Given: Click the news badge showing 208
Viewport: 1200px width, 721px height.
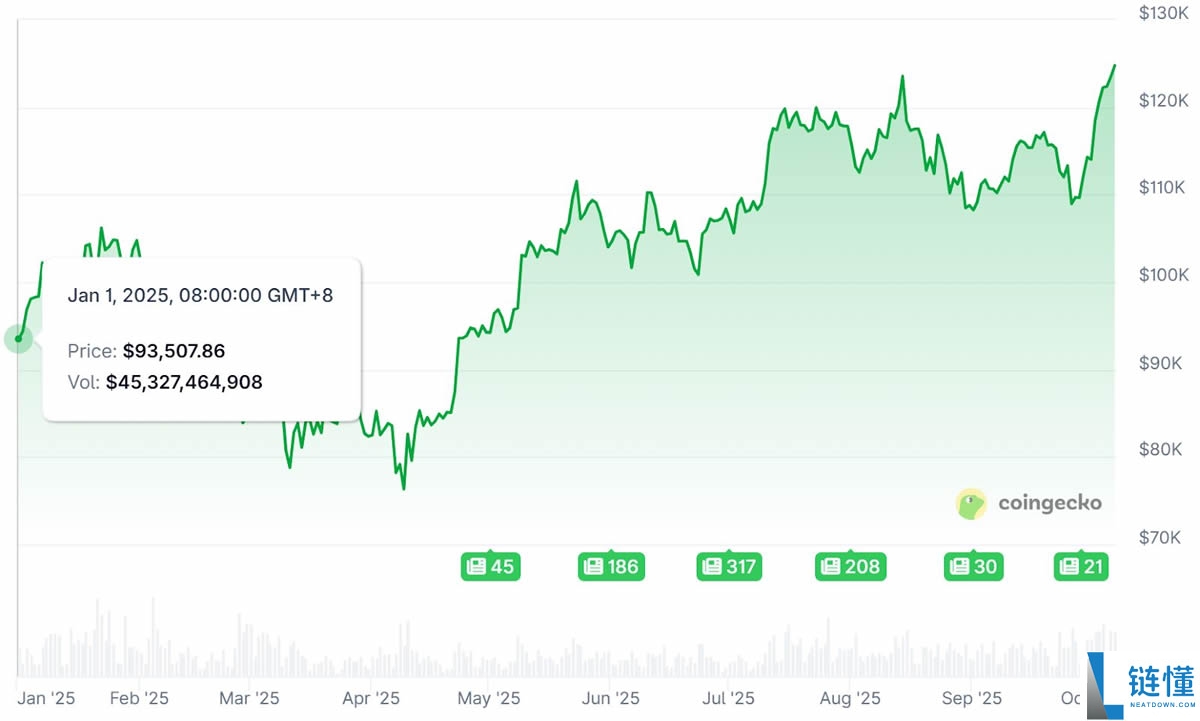Looking at the screenshot, I should [x=849, y=567].
